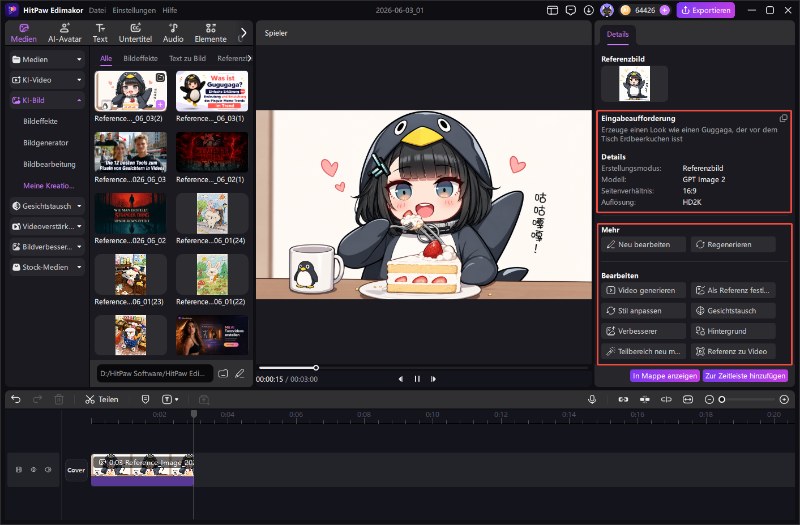
Task: Click the Gesichtstausch button in Bearbeiten
Action: click(733, 311)
